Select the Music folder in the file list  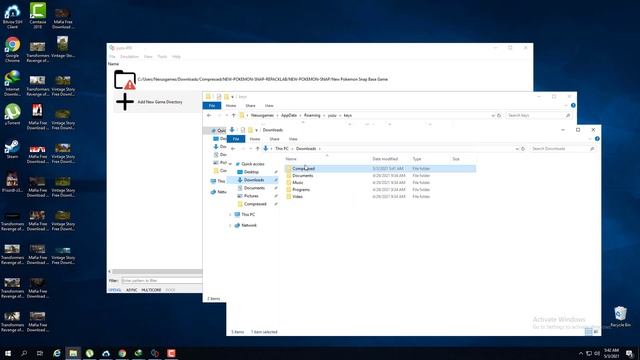click(298, 182)
